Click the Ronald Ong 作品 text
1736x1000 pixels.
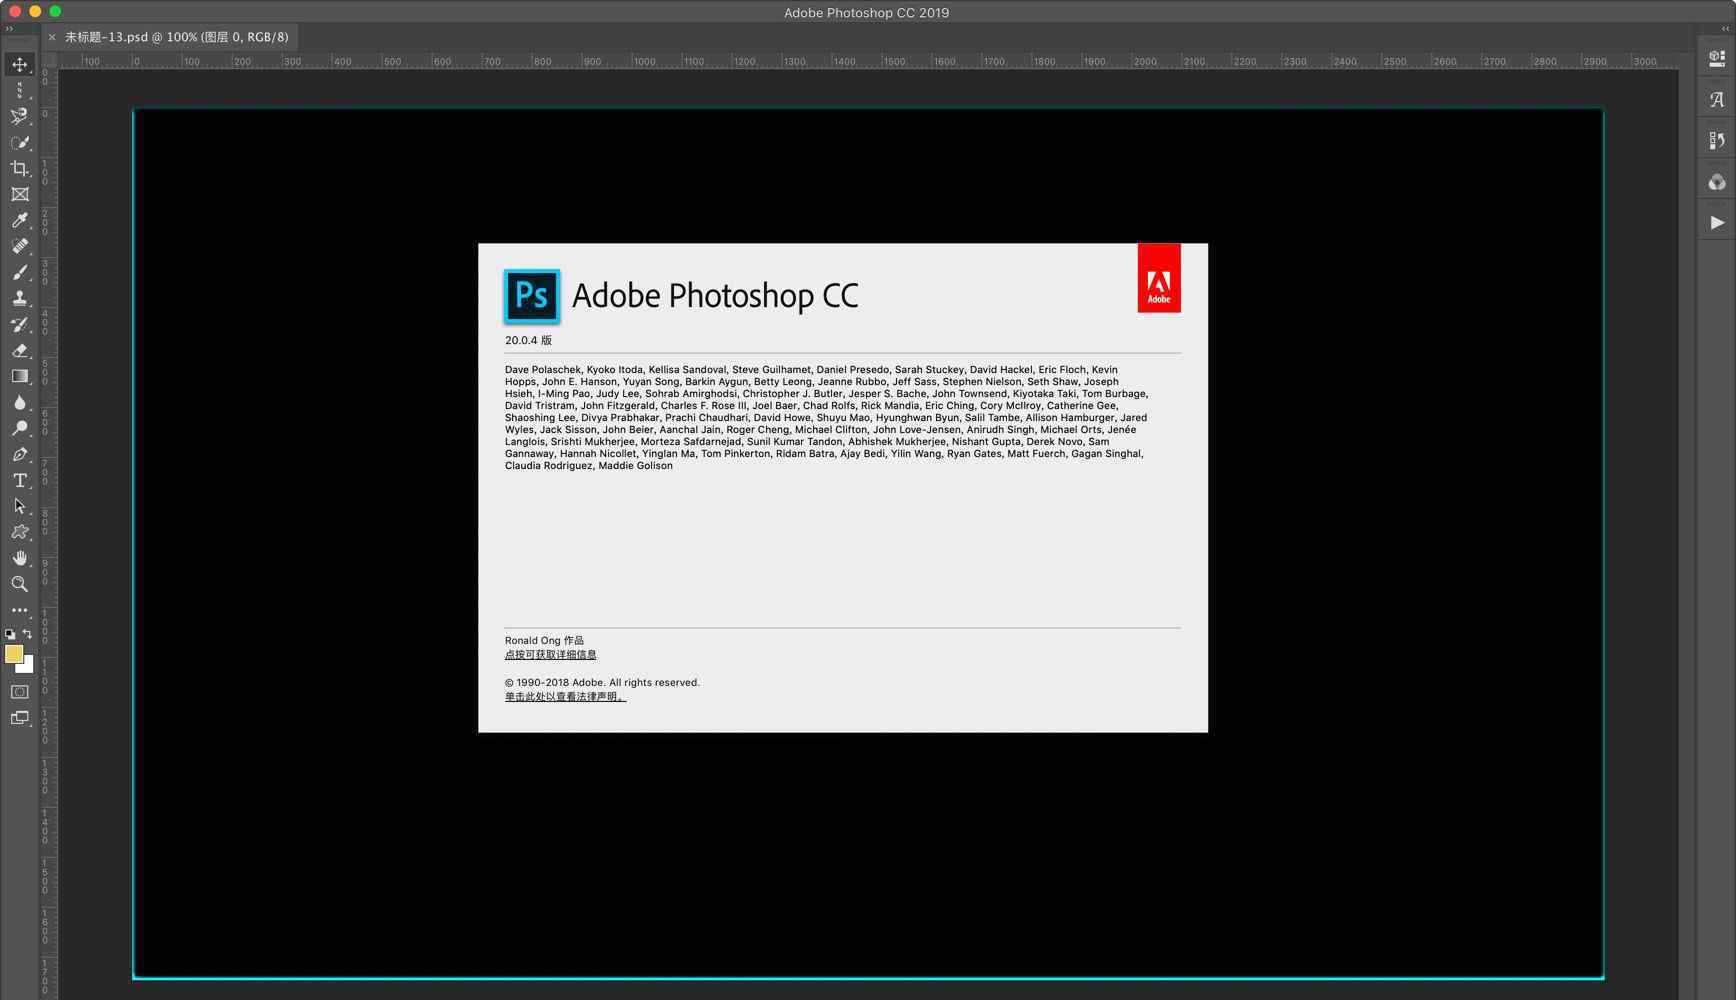544,641
